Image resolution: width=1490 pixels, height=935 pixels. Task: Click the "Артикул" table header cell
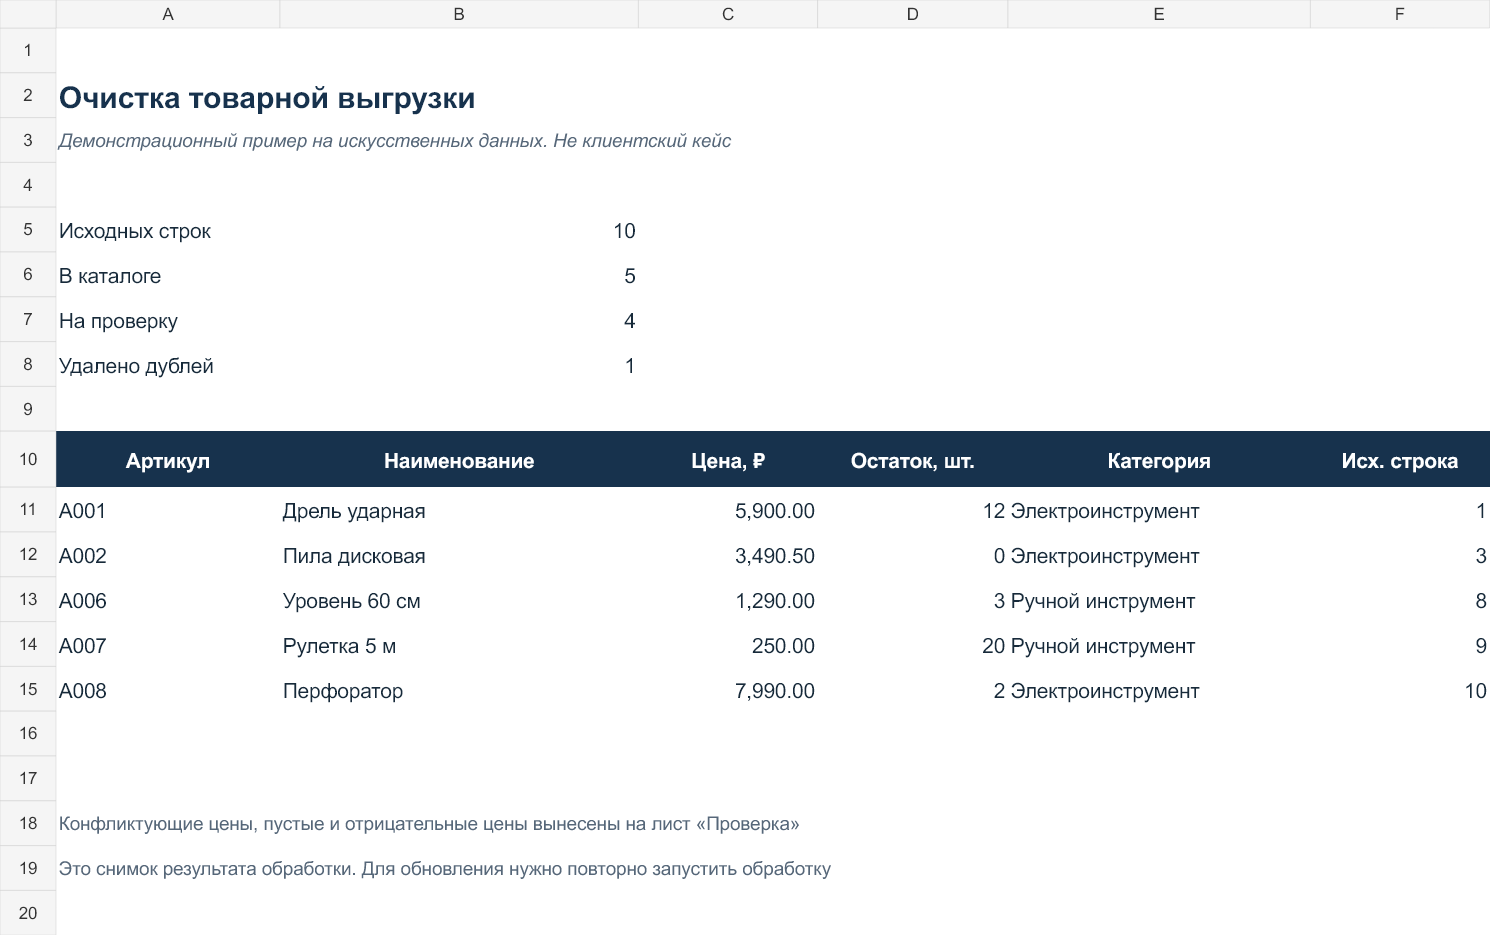click(168, 460)
